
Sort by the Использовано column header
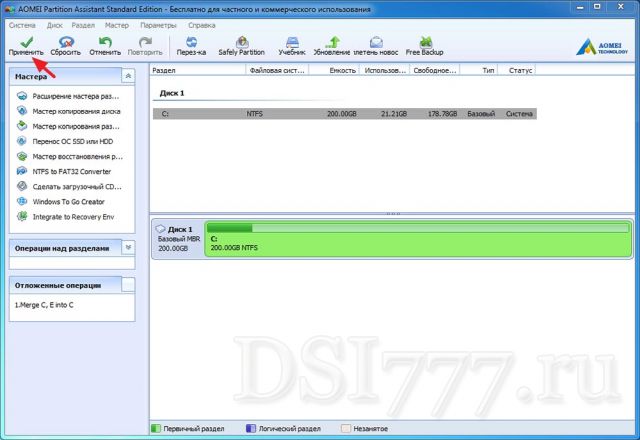pyautogui.click(x=384, y=70)
